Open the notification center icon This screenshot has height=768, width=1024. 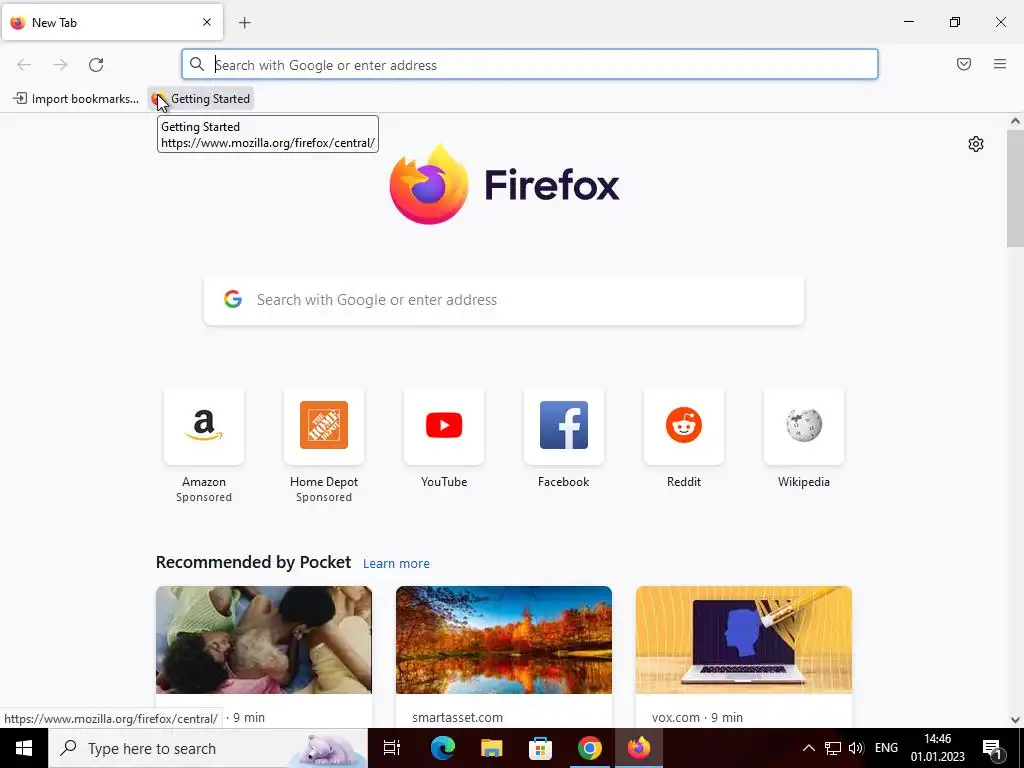(992, 748)
